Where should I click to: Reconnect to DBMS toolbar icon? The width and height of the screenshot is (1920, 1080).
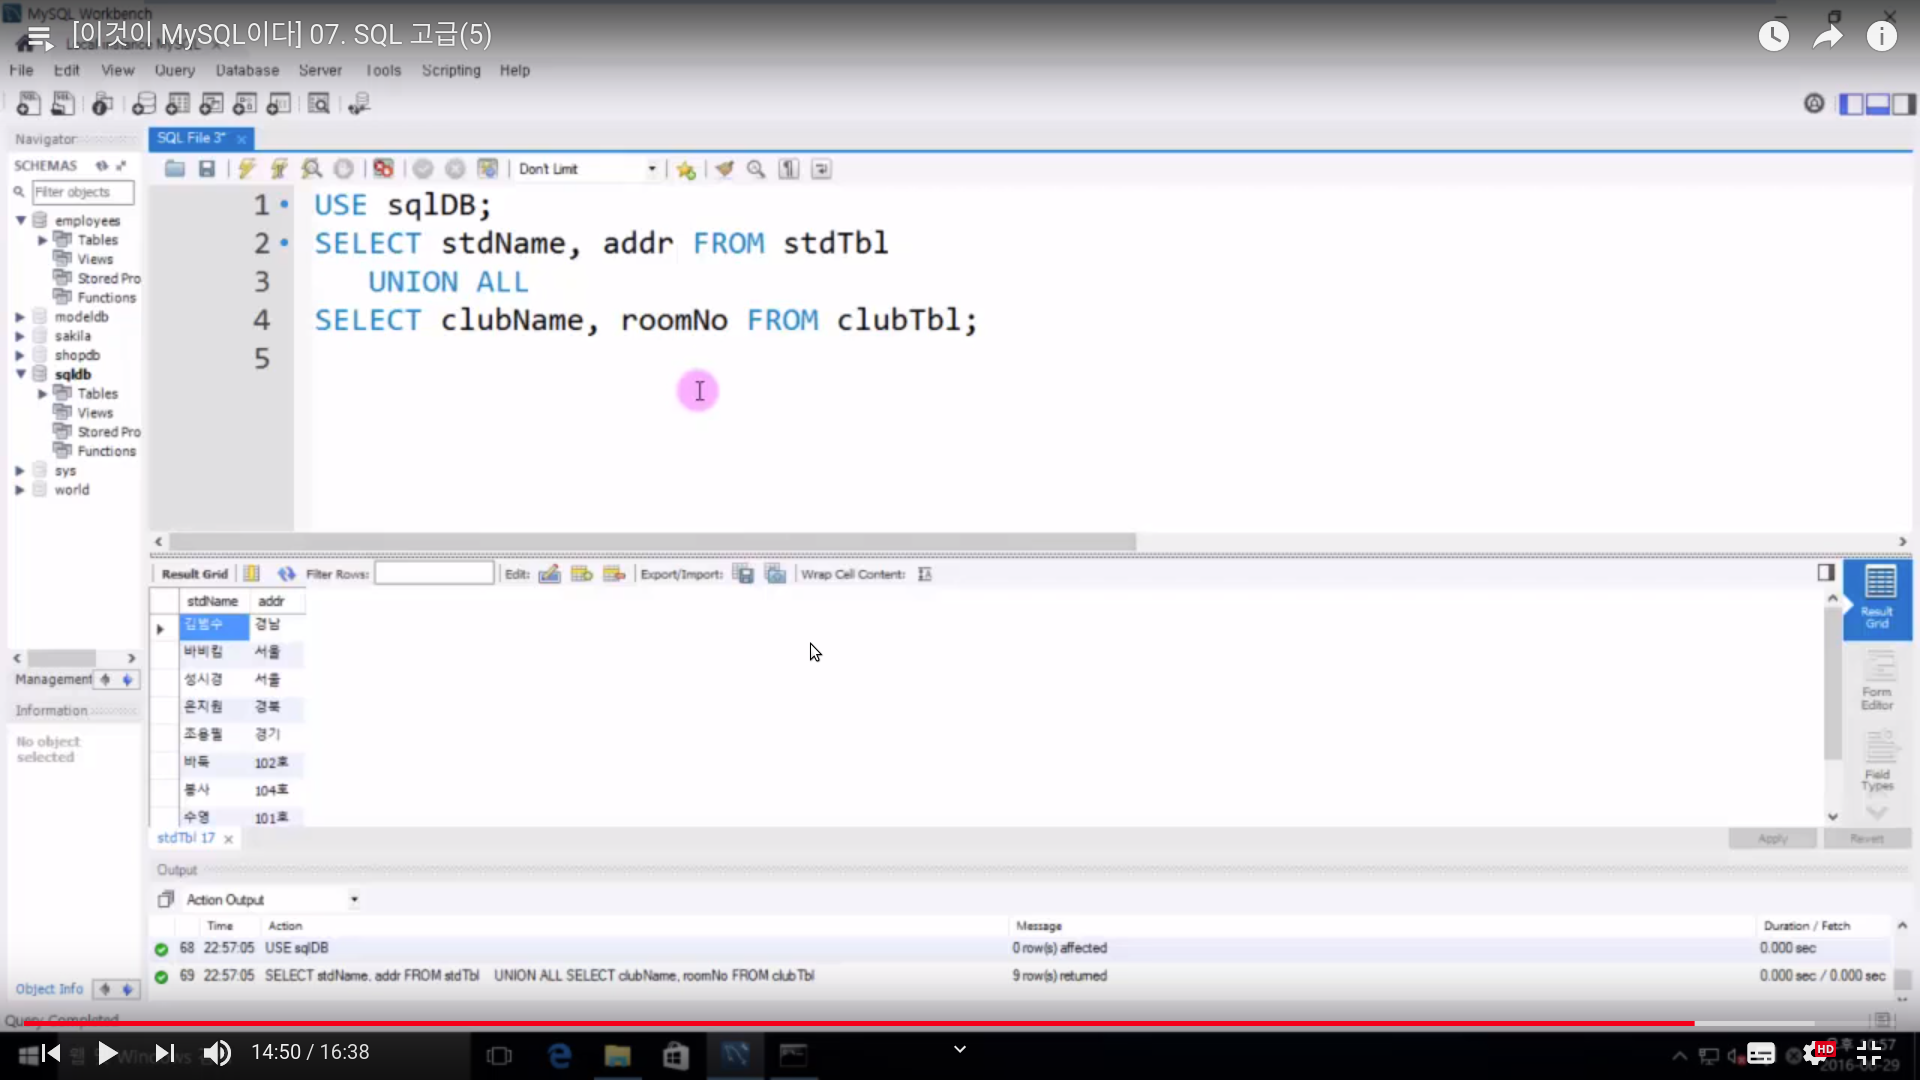pyautogui.click(x=359, y=103)
